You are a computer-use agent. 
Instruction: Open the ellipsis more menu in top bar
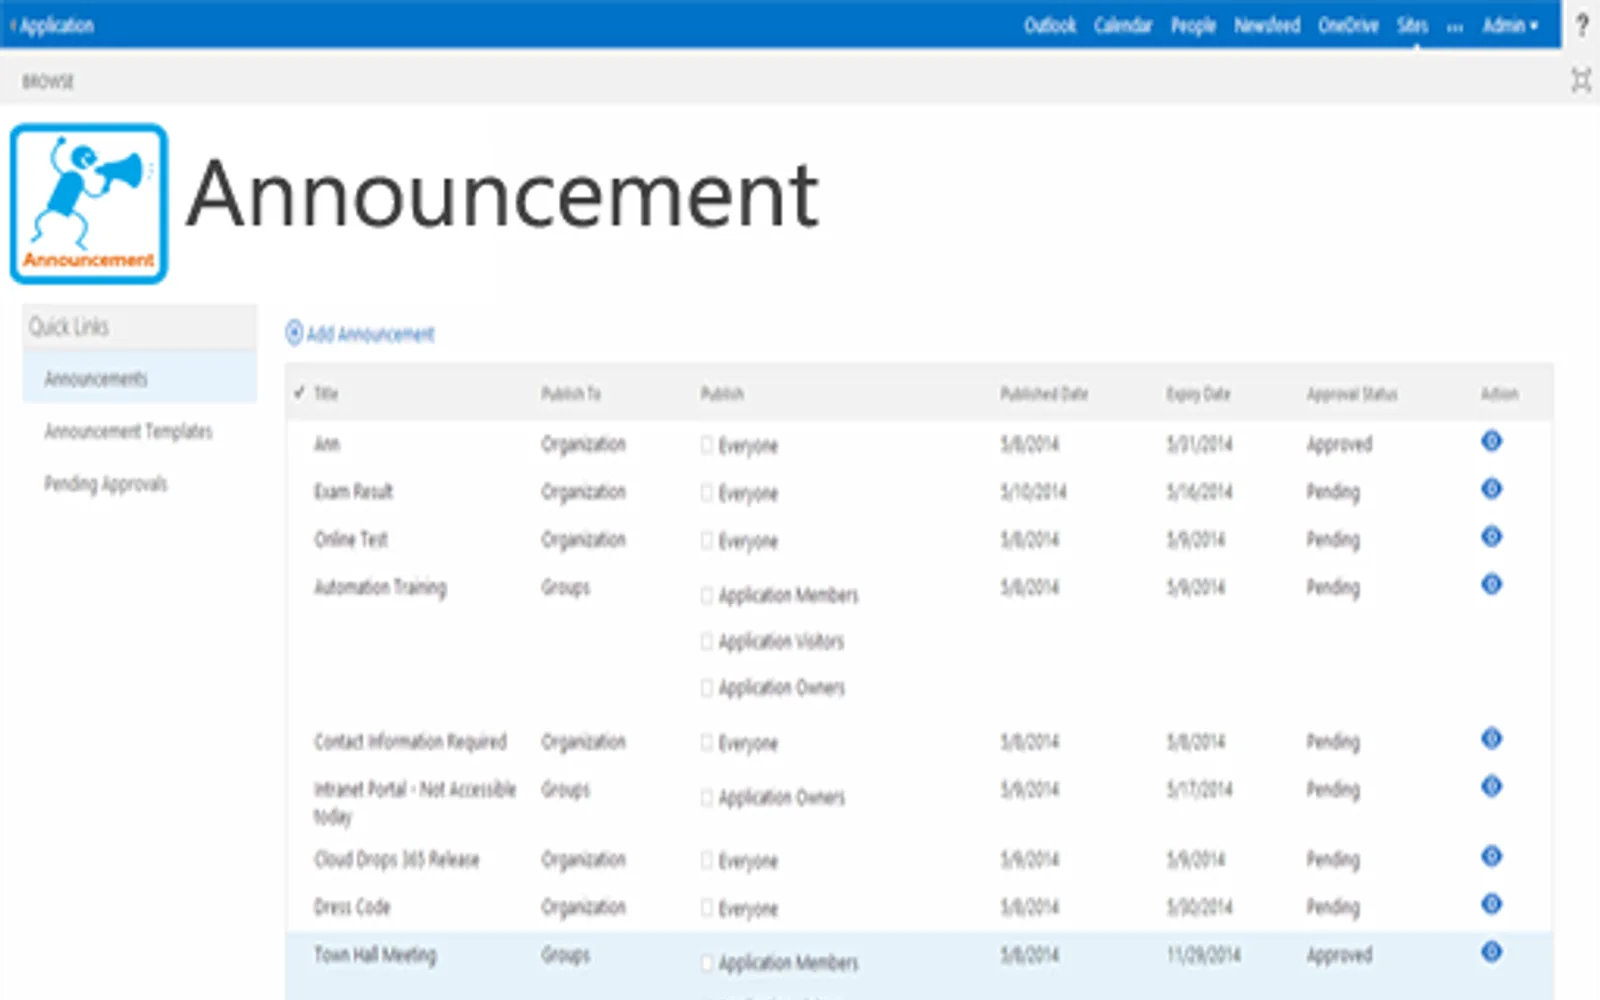1455,27
